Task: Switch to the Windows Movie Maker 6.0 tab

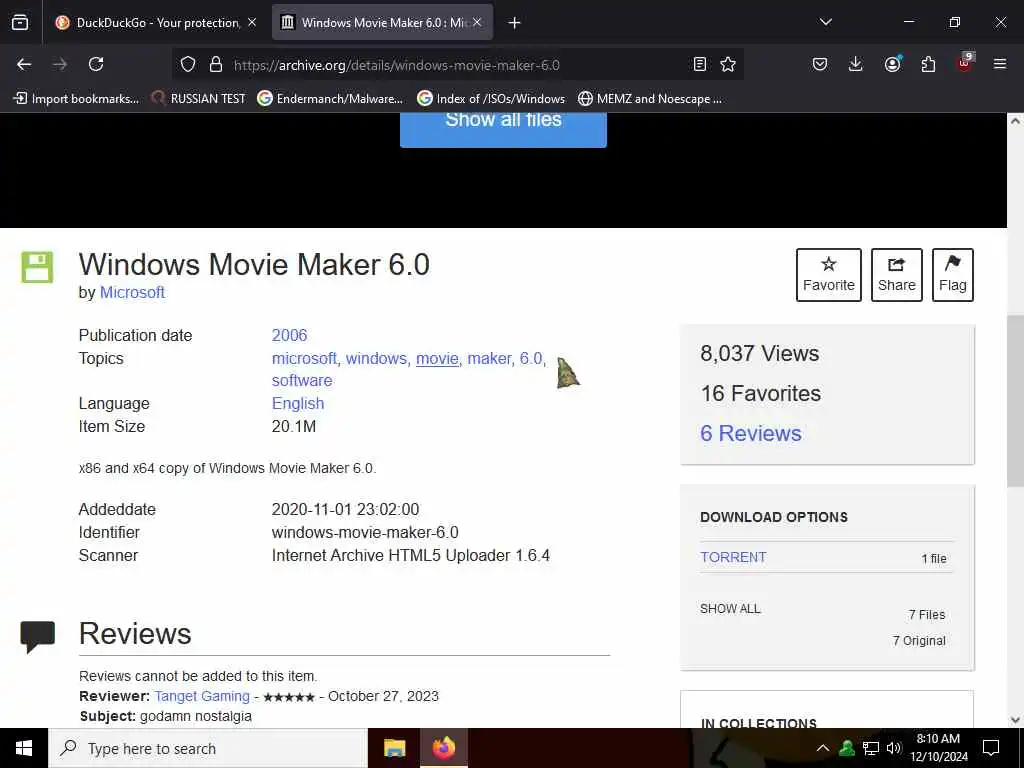Action: 383,22
